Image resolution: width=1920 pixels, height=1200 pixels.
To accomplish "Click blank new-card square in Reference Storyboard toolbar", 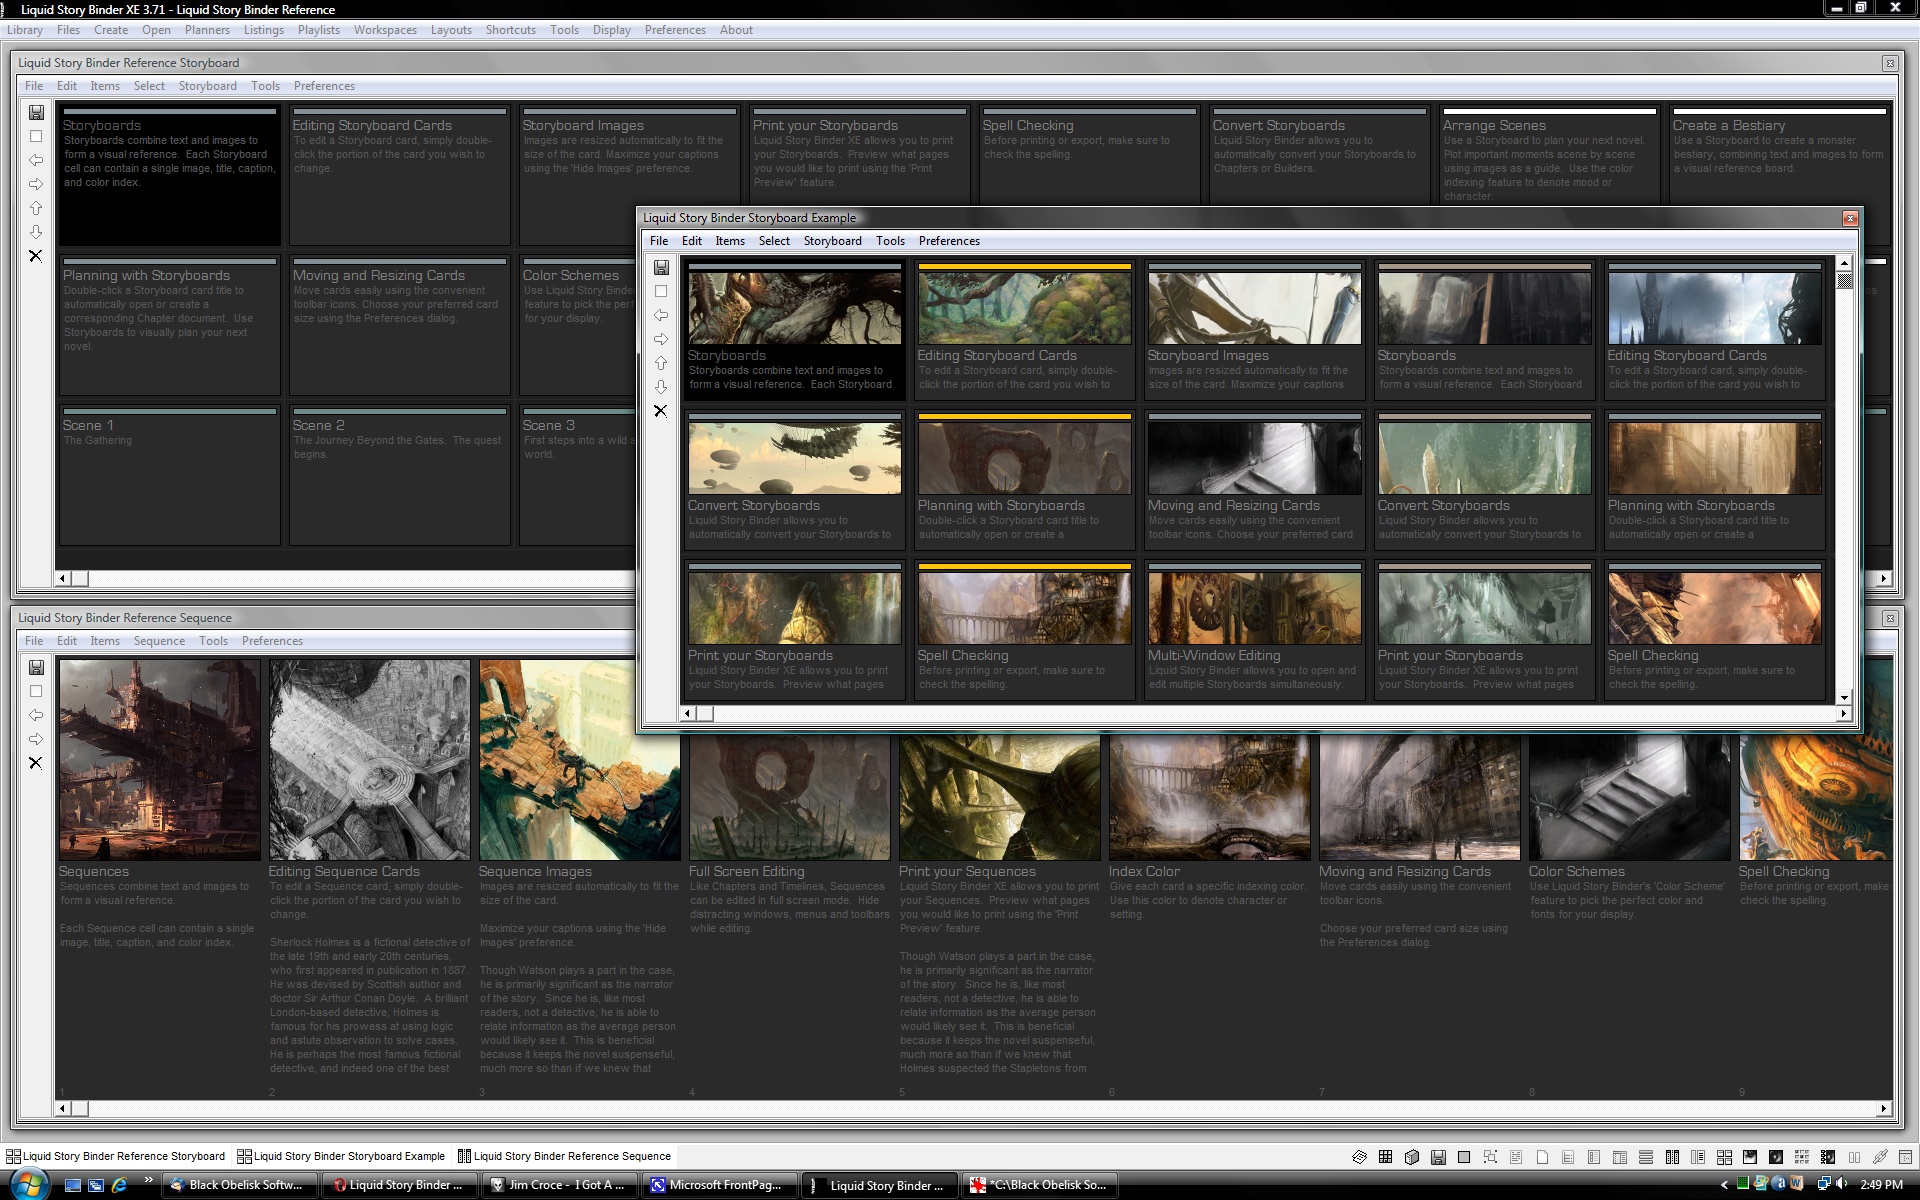I will tap(36, 137).
